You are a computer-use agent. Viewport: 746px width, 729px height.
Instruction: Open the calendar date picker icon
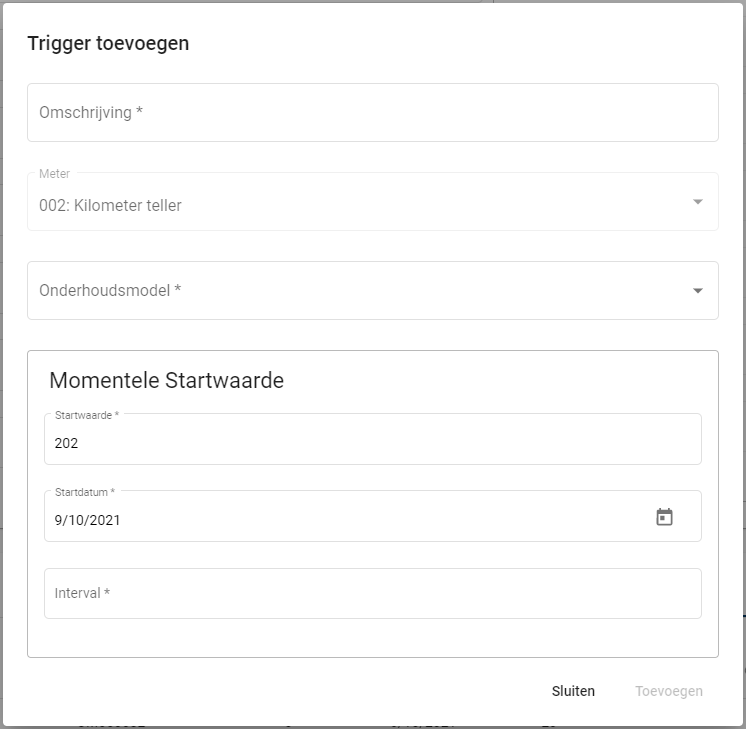point(664,517)
